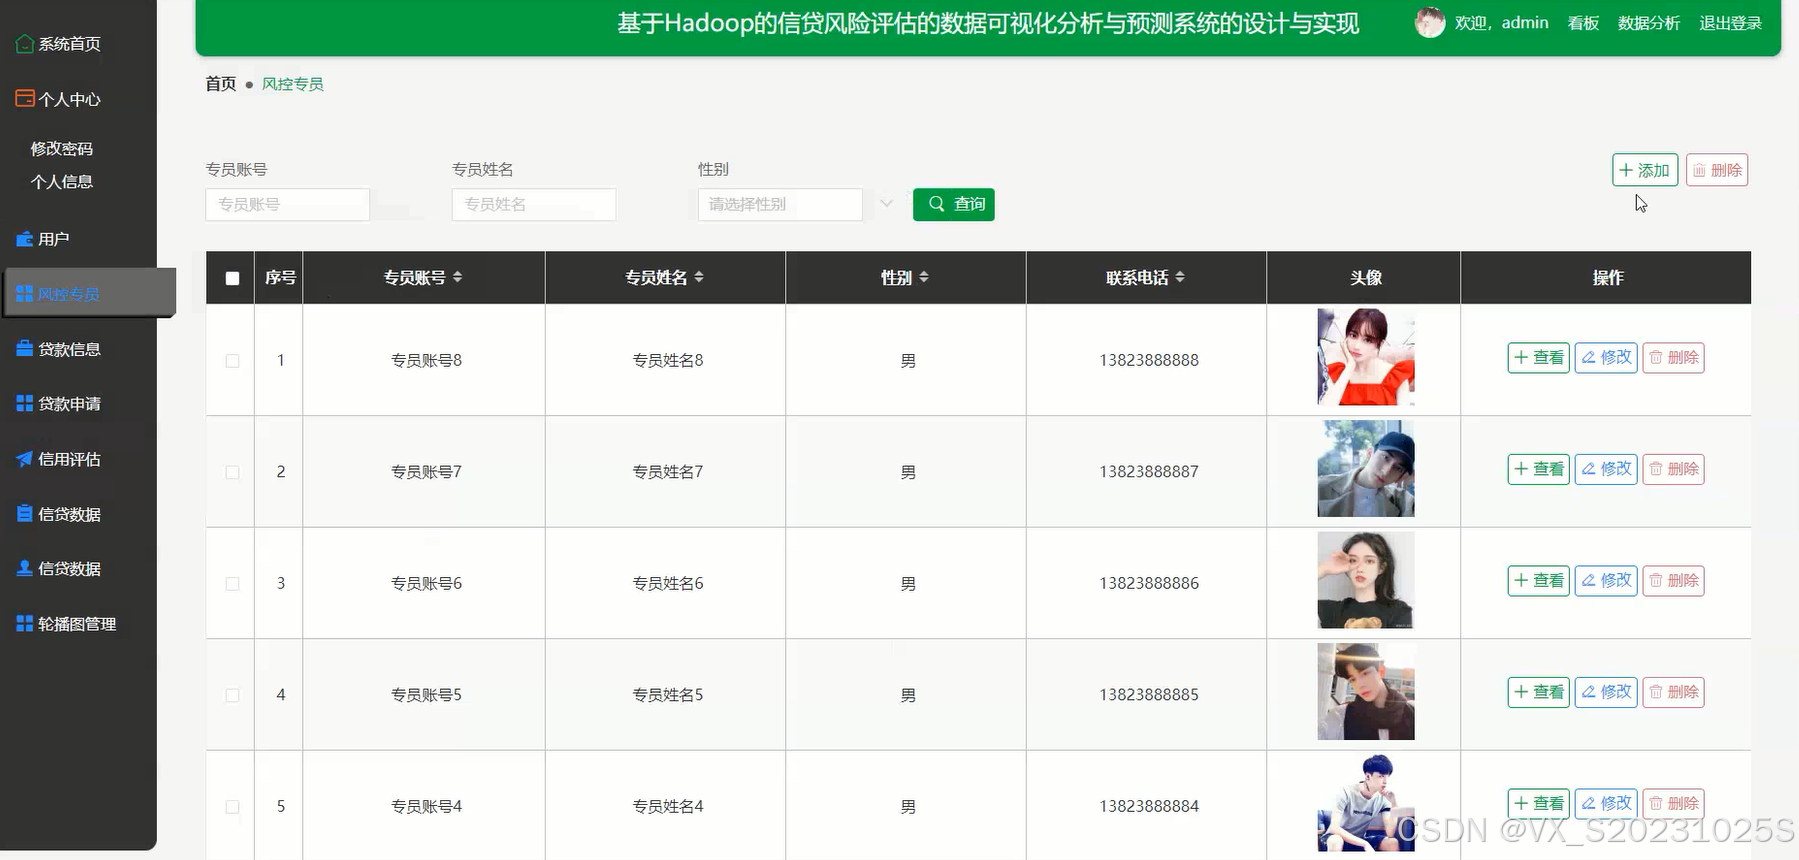Viewport: 1799px width, 860px height.
Task: Check the row 5 checkbox for 专员账号4
Action: 232,806
